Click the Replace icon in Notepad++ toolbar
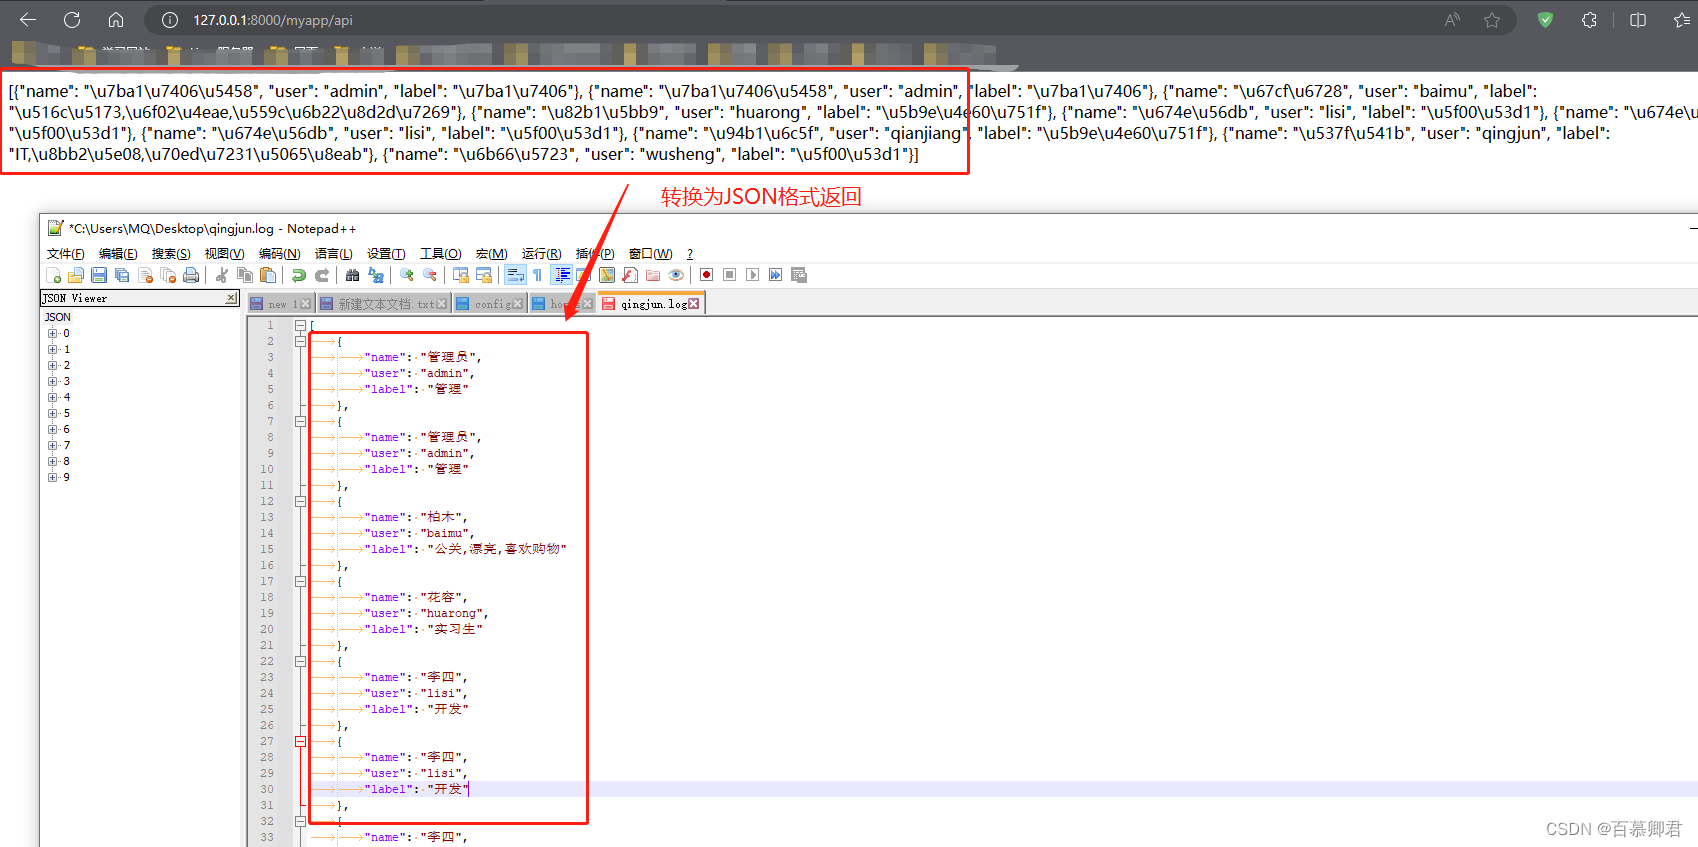This screenshot has width=1698, height=847. 376,275
